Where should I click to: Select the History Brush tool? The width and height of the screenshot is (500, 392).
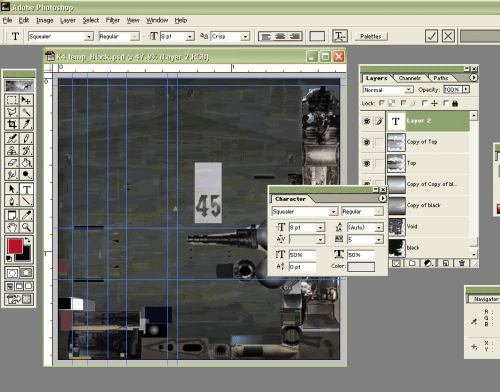pos(26,150)
